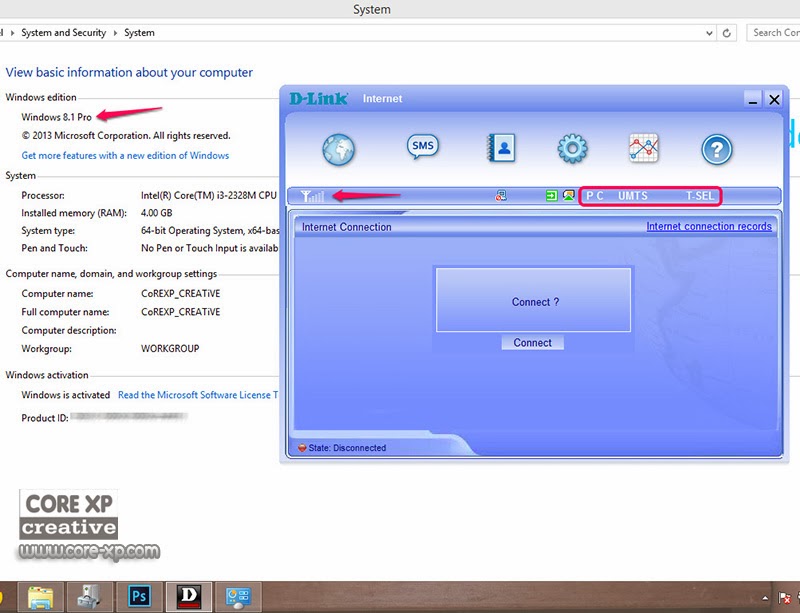Click the 64-bit Operating System value
This screenshot has height=613, width=800.
click(210, 231)
